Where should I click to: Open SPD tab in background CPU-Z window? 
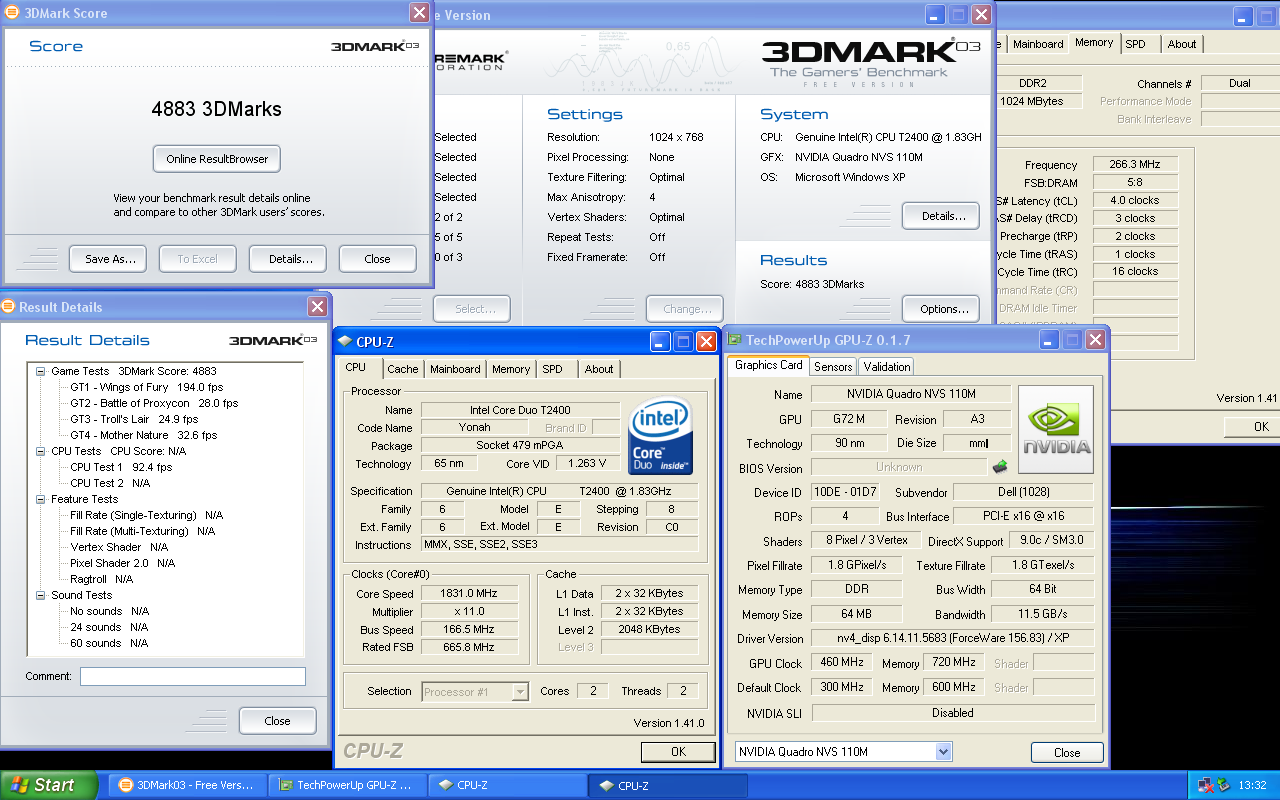tap(1135, 44)
